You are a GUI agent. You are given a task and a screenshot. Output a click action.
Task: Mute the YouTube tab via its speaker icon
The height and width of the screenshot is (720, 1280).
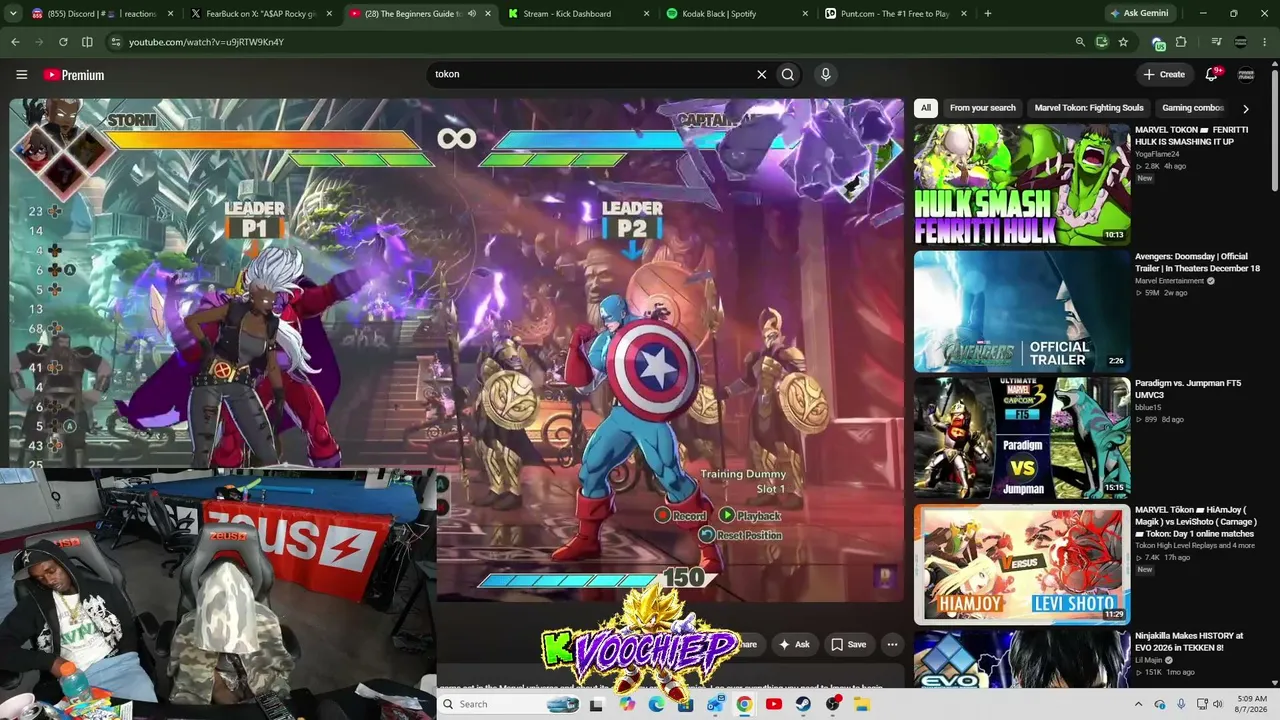click(471, 14)
